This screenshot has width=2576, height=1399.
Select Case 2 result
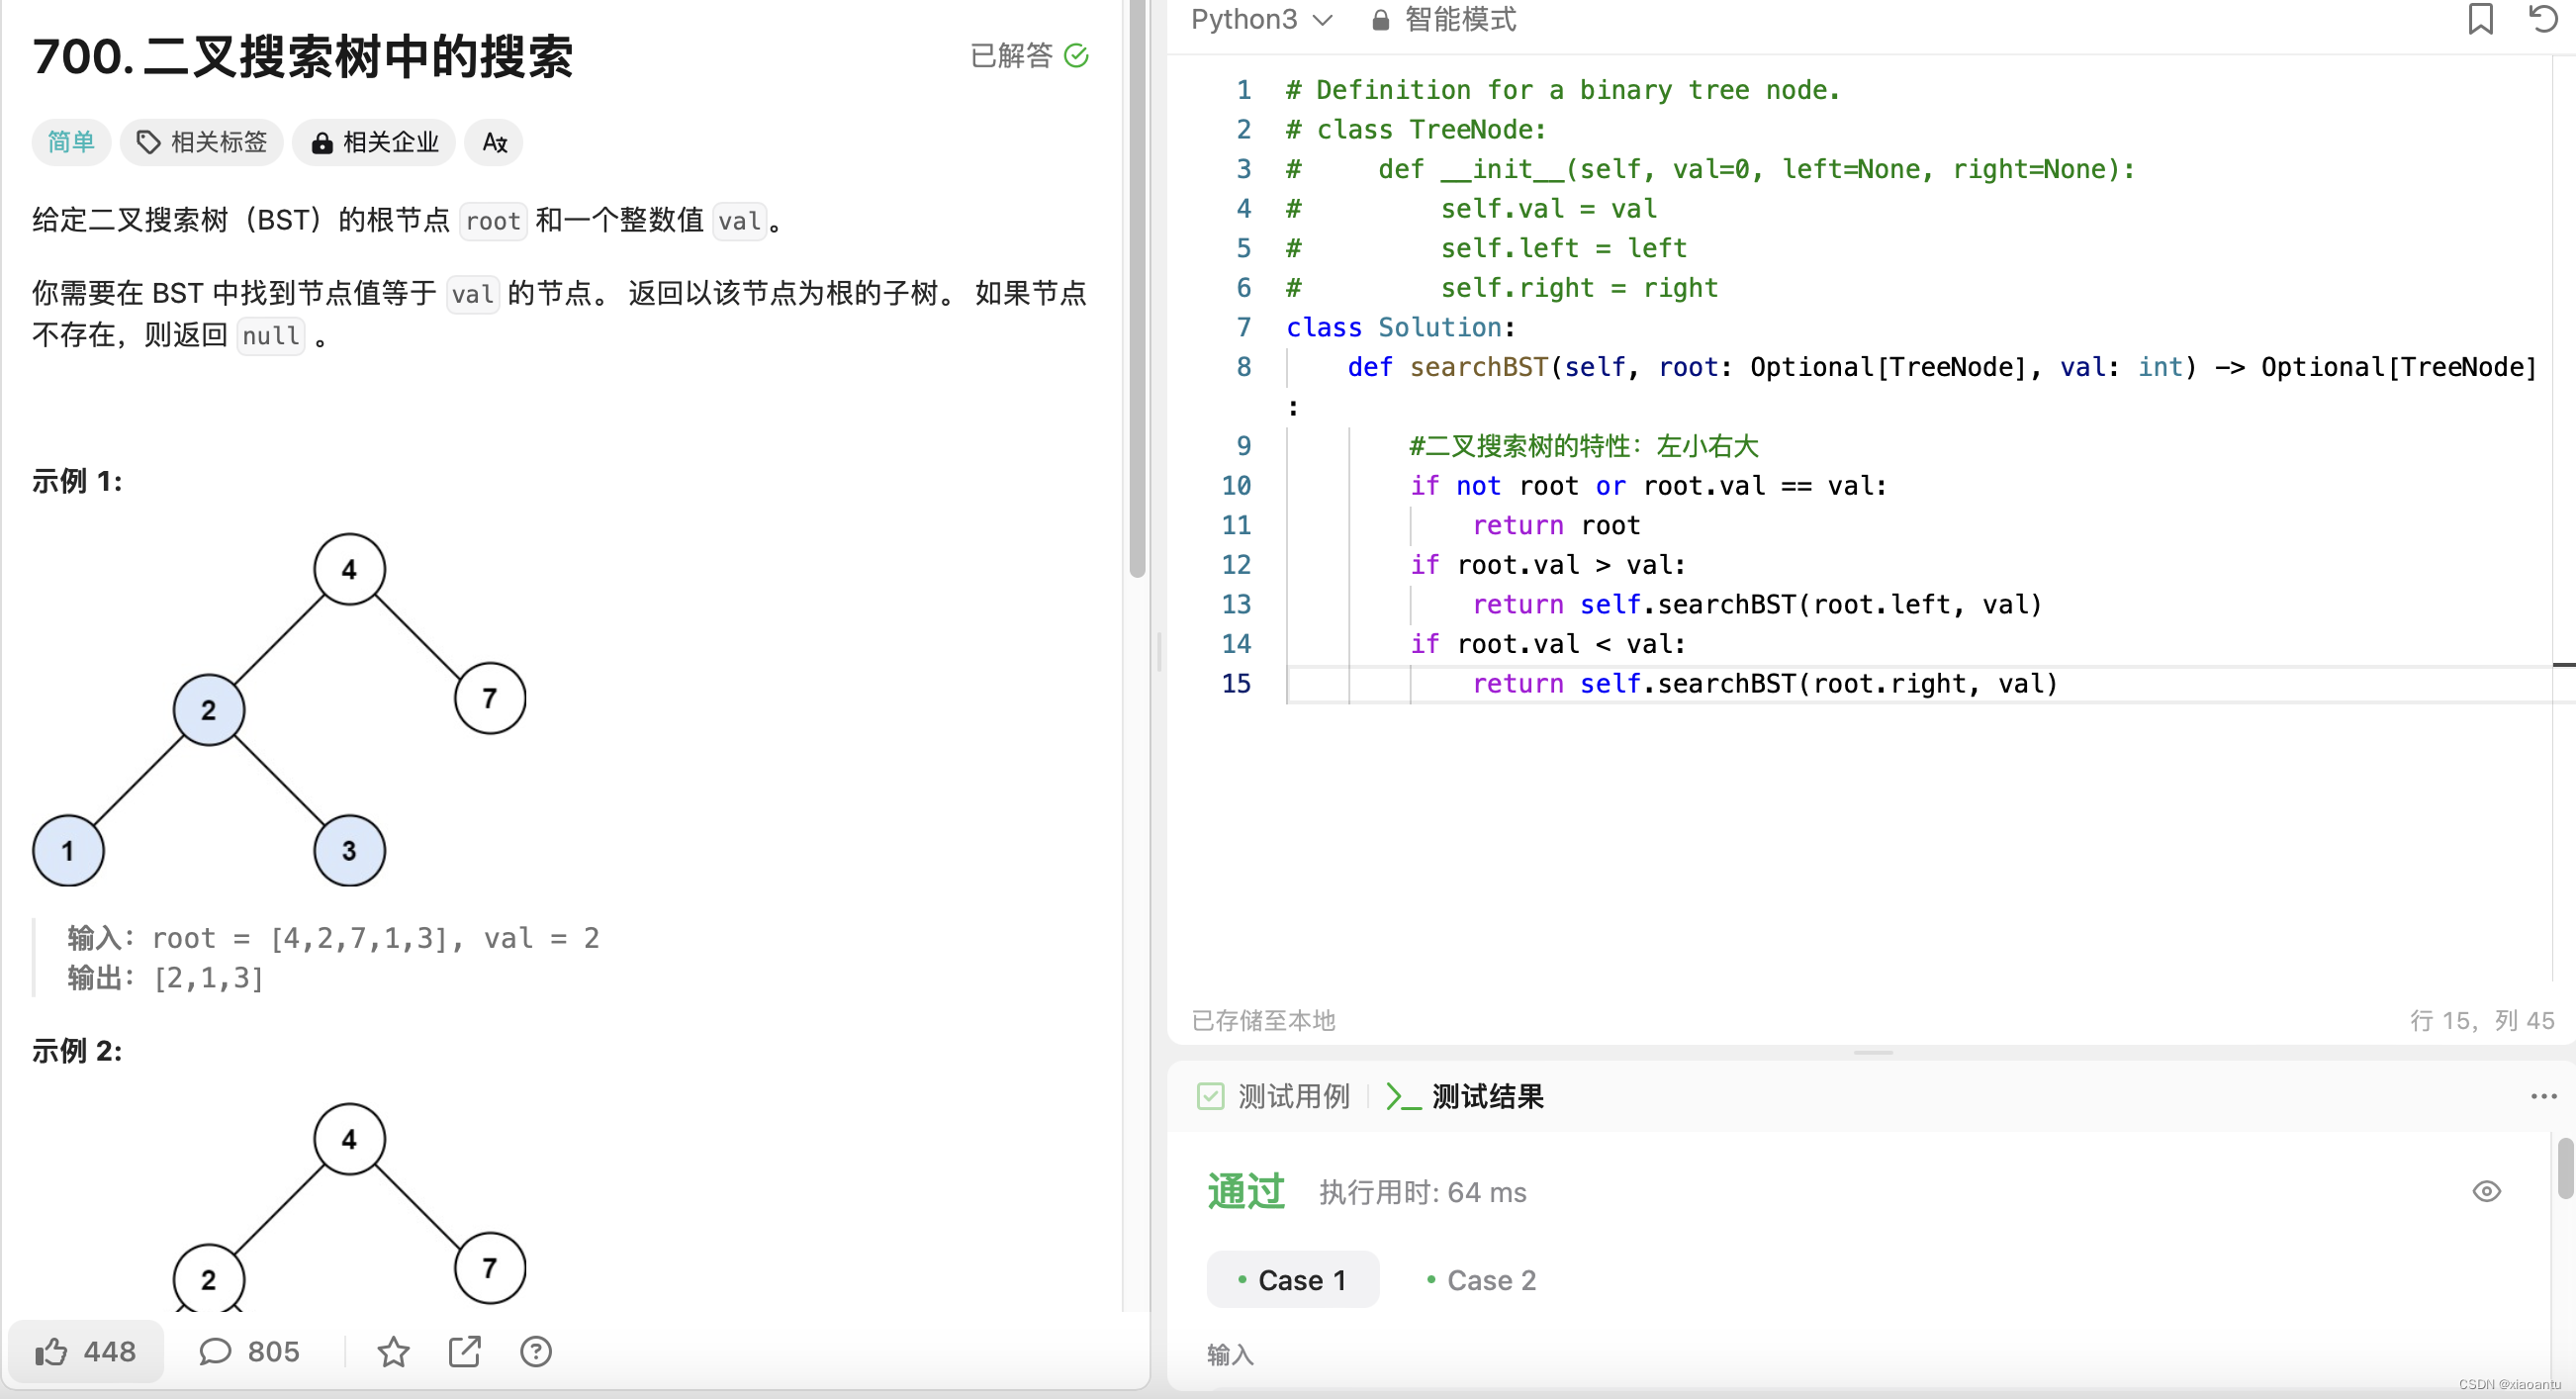click(x=1482, y=1279)
